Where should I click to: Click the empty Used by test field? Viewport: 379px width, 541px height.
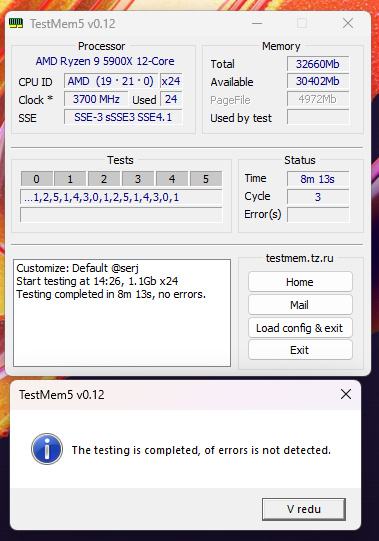click(x=318, y=117)
